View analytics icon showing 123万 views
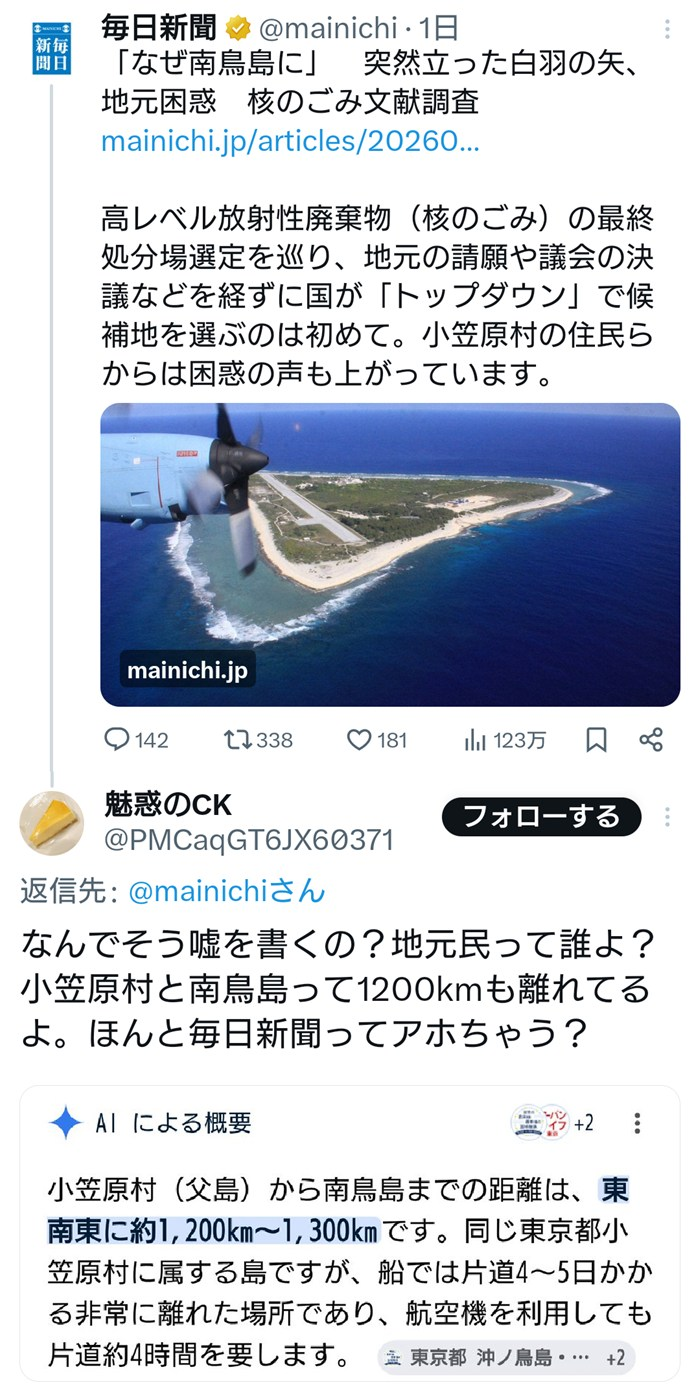 coord(474,740)
